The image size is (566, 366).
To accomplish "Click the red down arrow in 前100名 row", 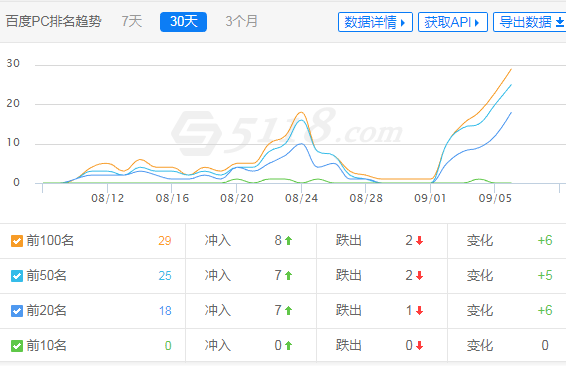I will point(419,241).
